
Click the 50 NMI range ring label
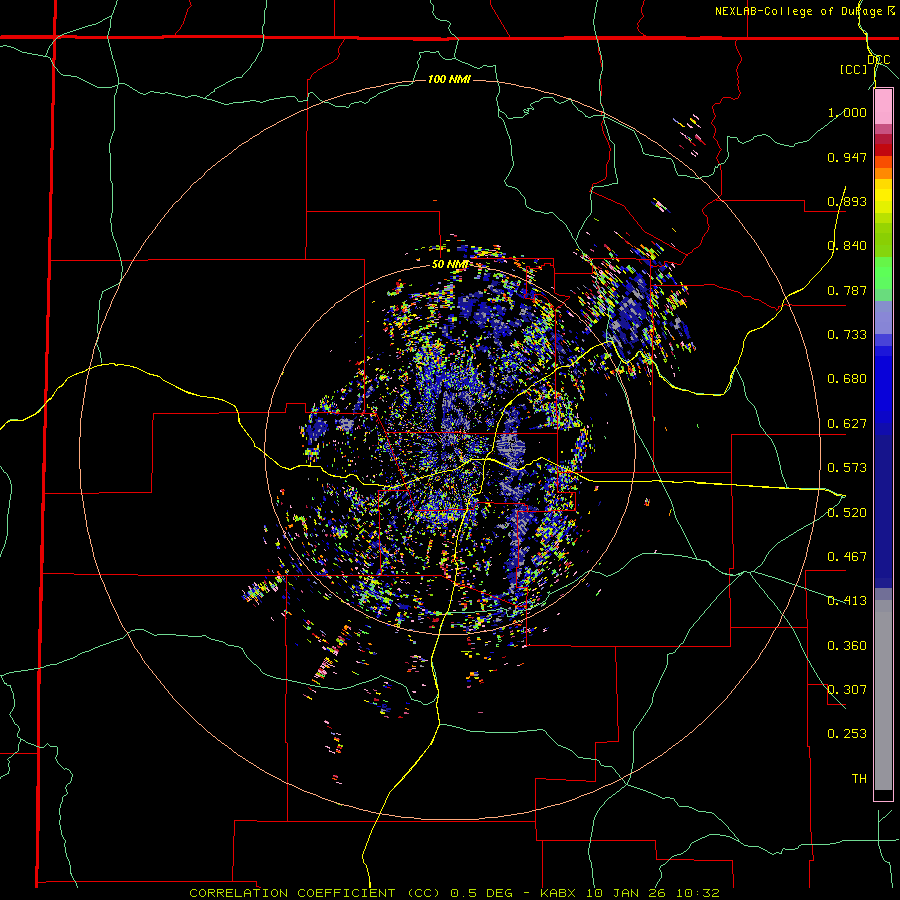click(x=449, y=265)
